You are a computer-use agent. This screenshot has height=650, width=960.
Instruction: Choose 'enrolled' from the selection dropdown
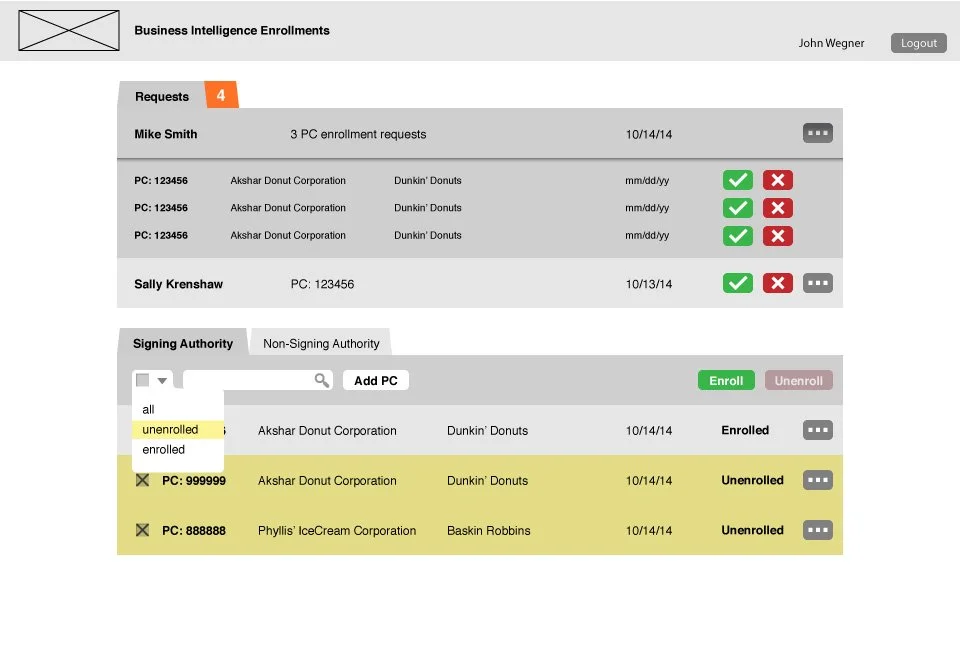pyautogui.click(x=163, y=450)
